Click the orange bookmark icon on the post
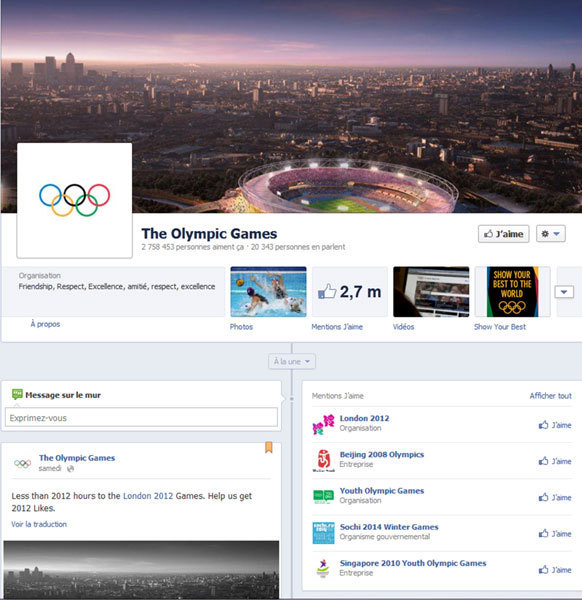This screenshot has width=582, height=600. tap(269, 447)
